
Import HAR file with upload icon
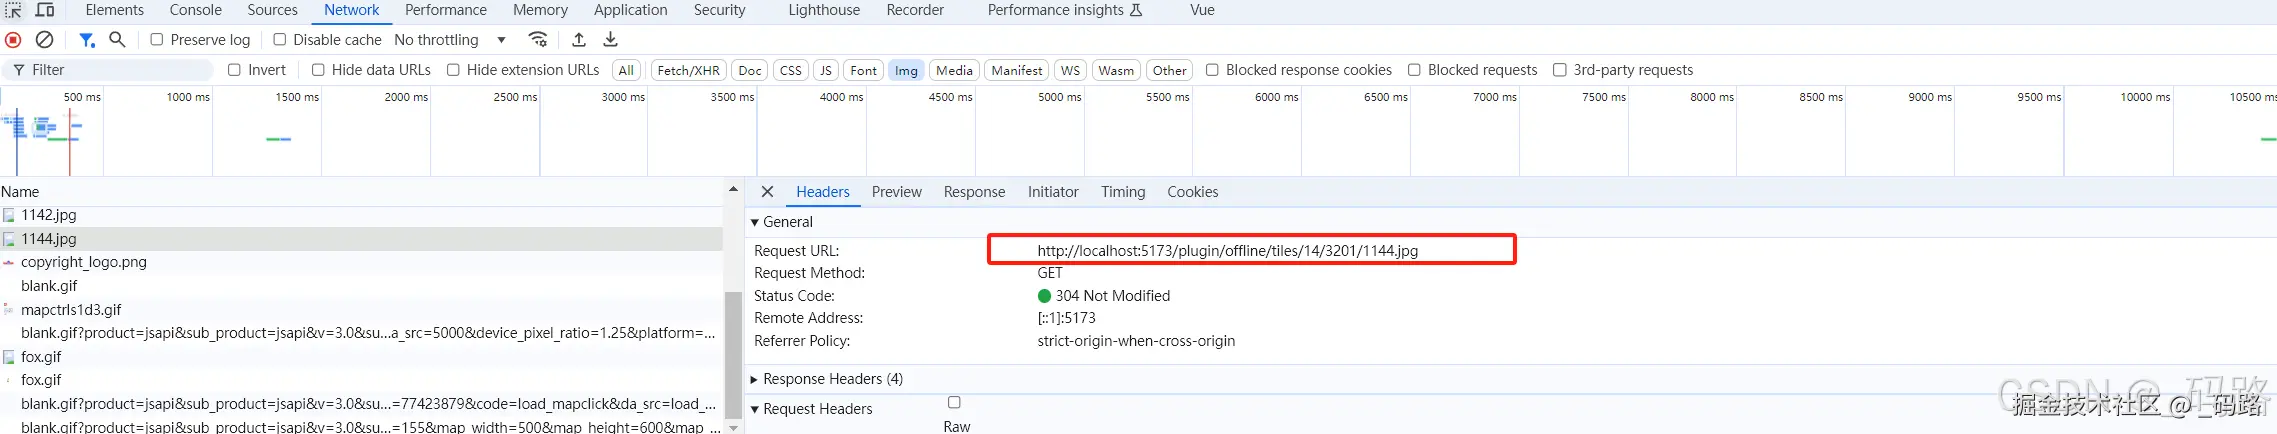pyautogui.click(x=579, y=40)
